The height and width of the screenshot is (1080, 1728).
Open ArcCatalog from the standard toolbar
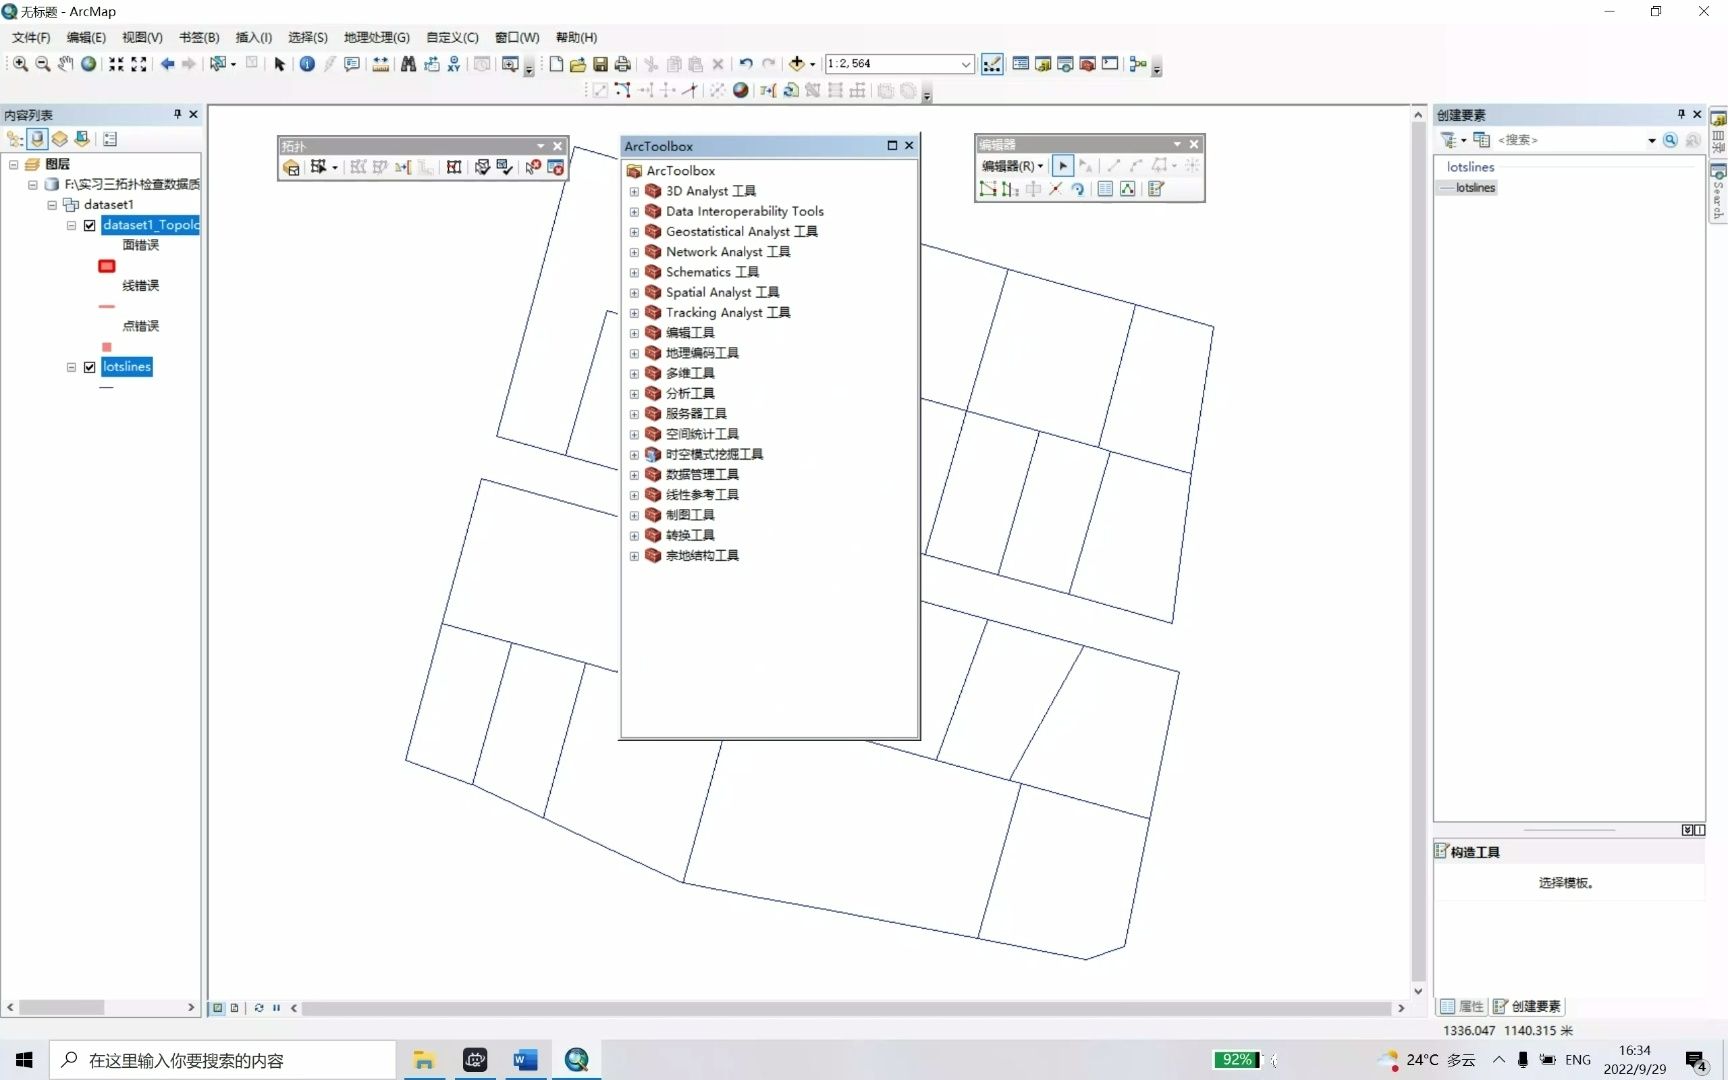click(1043, 63)
